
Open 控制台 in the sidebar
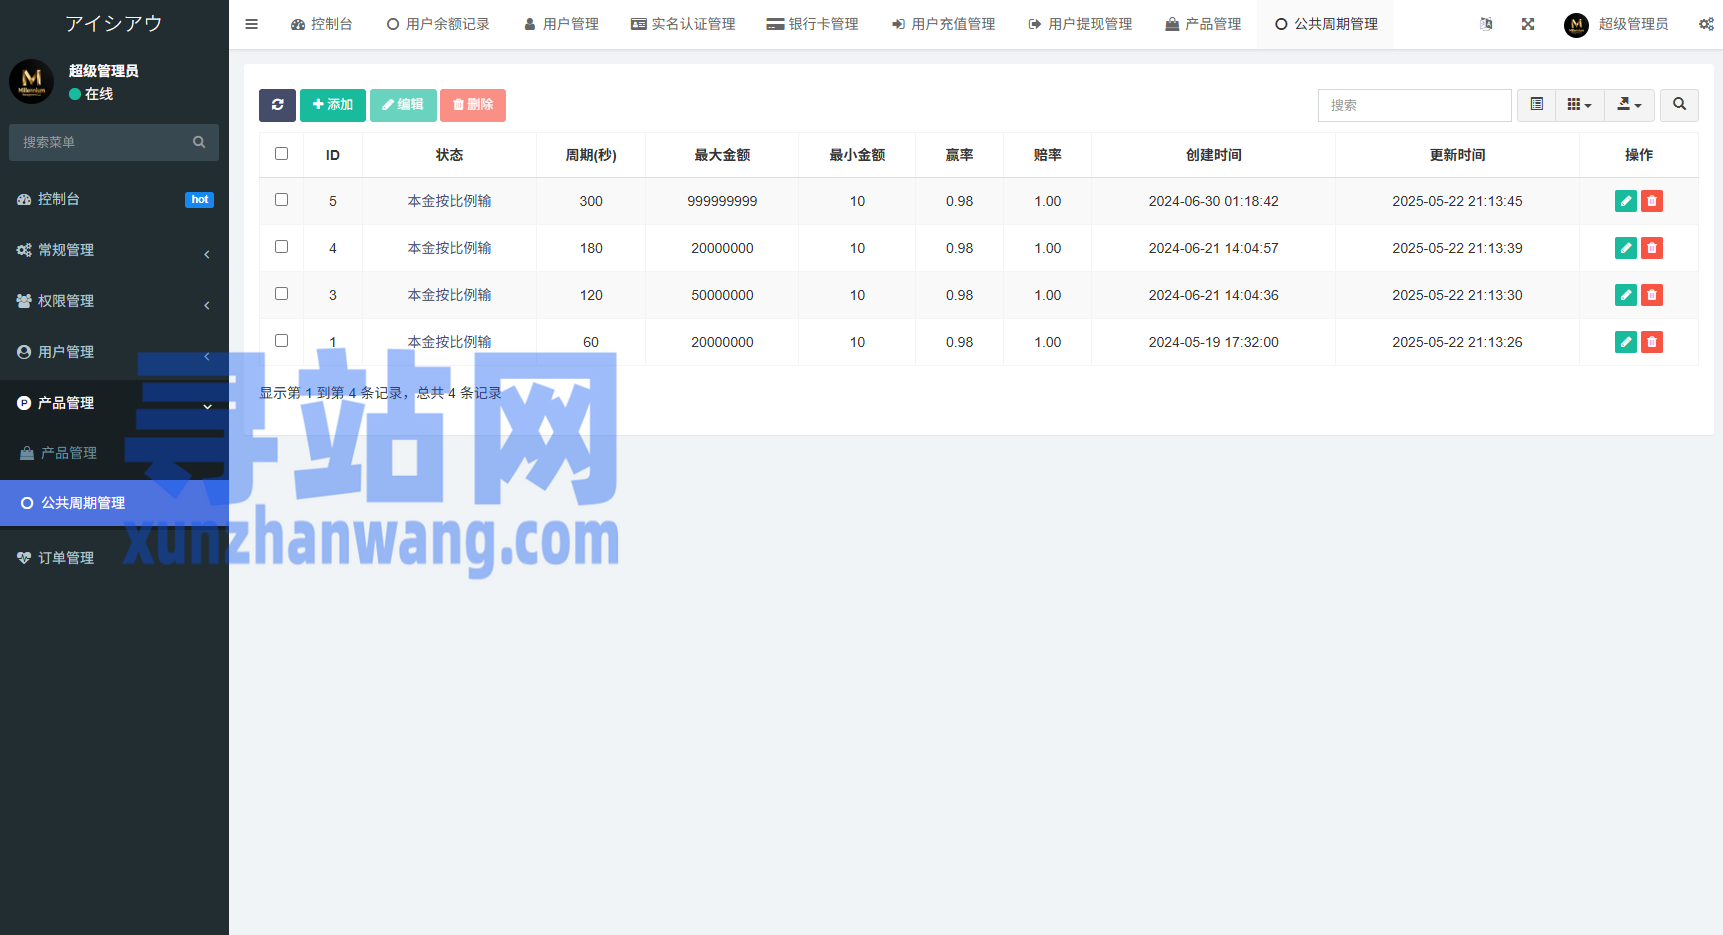(114, 199)
